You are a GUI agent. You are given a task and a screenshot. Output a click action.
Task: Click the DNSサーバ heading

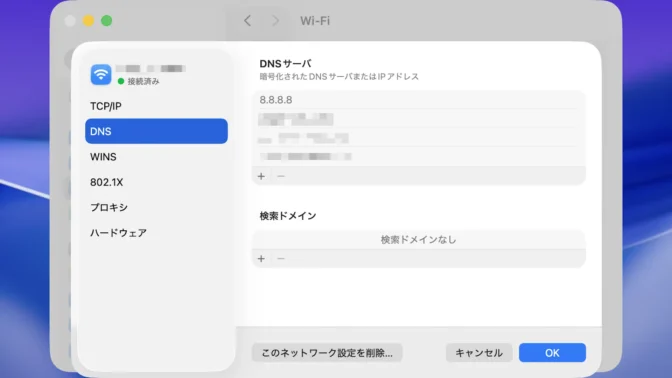click(x=285, y=64)
